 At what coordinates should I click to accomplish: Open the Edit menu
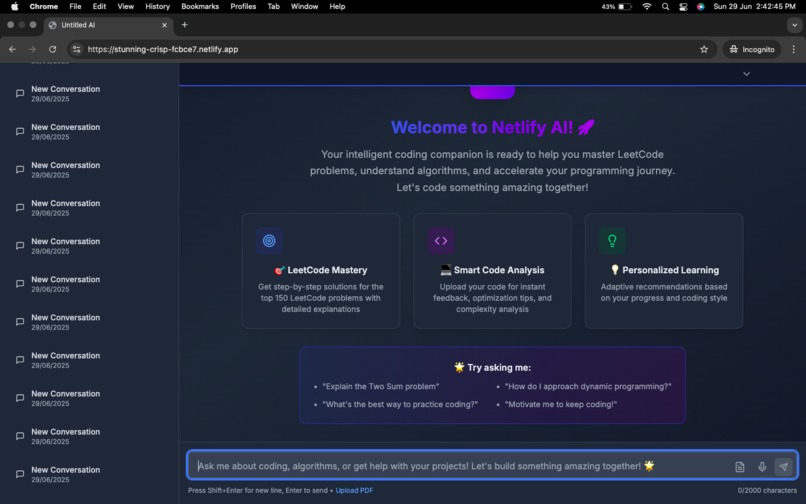tap(99, 6)
